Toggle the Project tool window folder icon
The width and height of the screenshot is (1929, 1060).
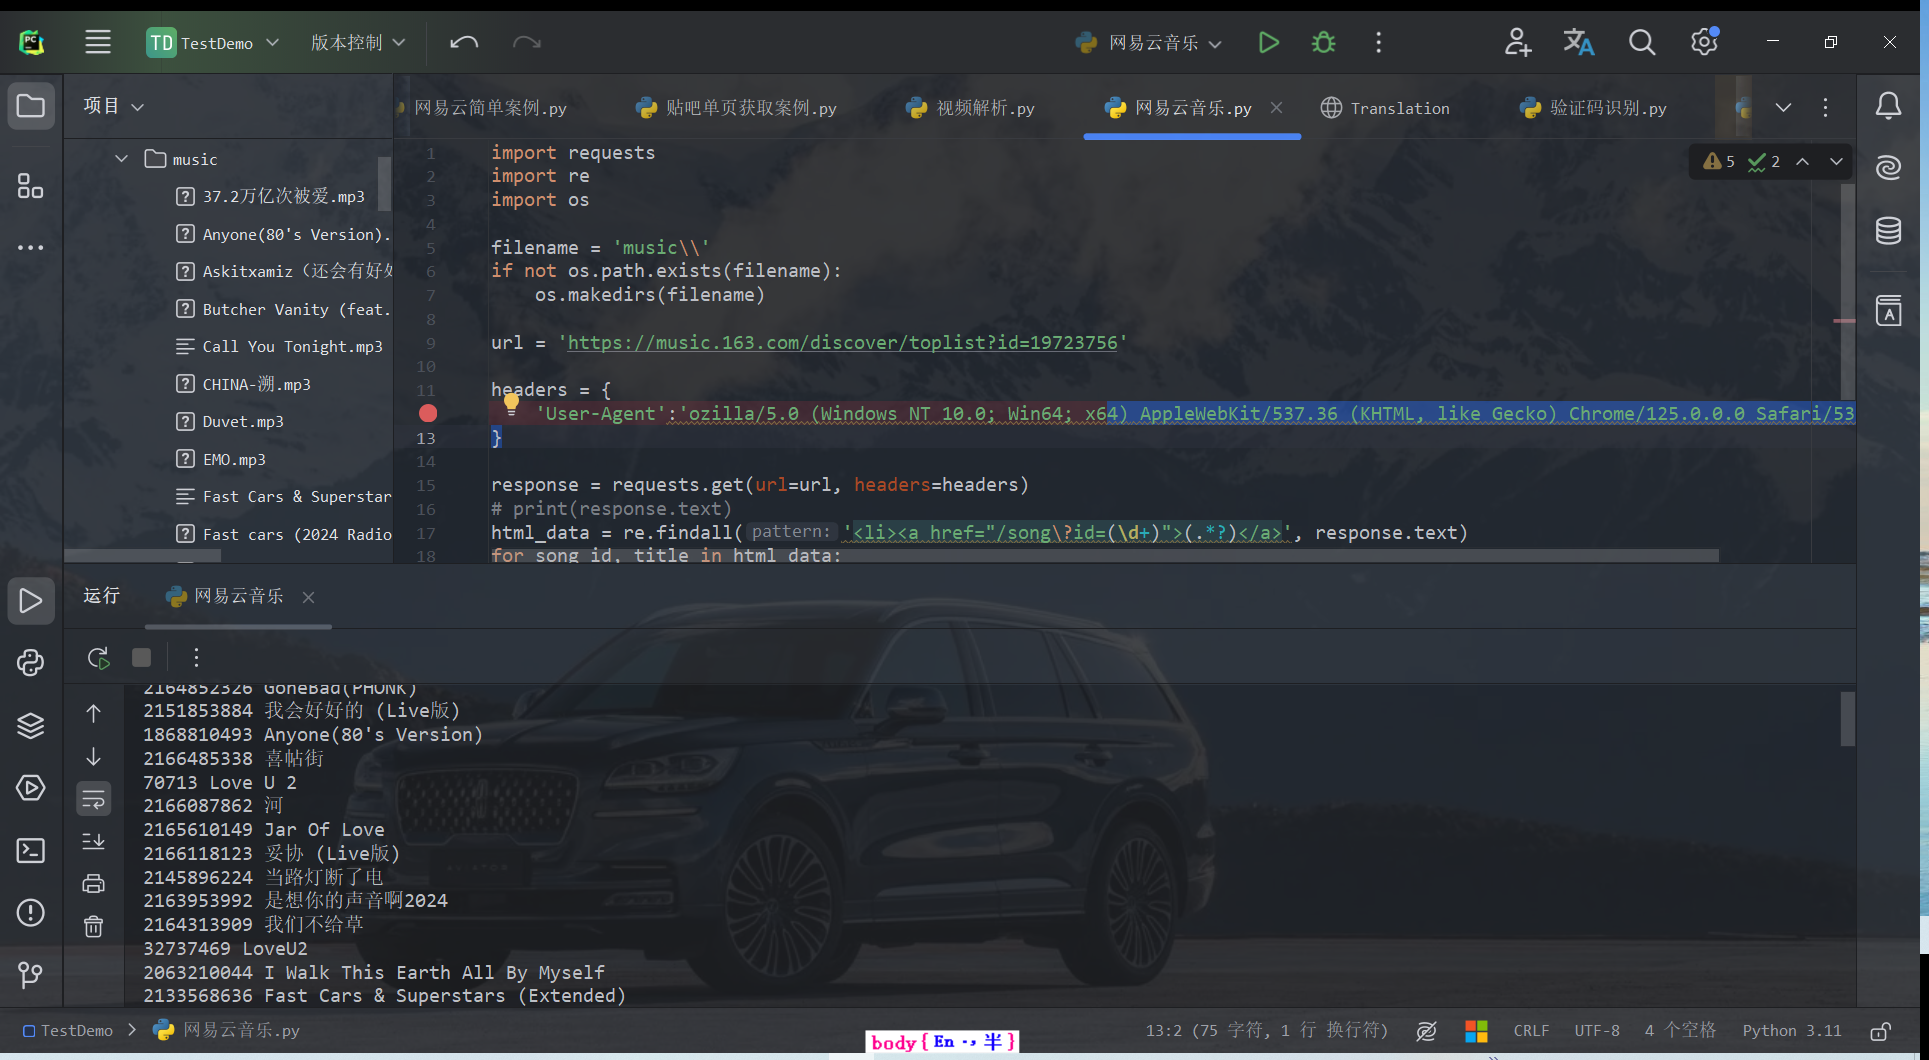[31, 106]
